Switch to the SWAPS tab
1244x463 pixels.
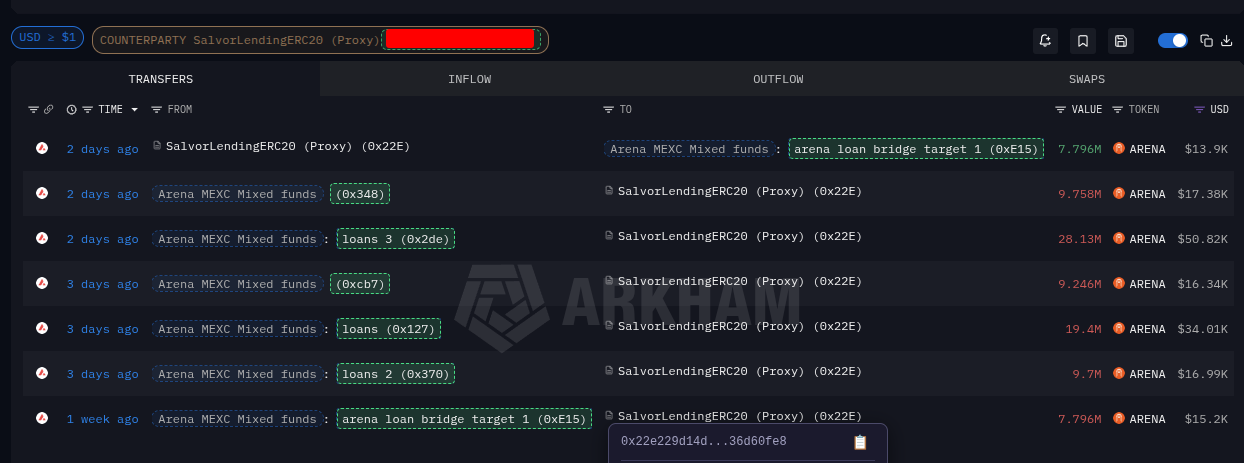[x=1087, y=79]
